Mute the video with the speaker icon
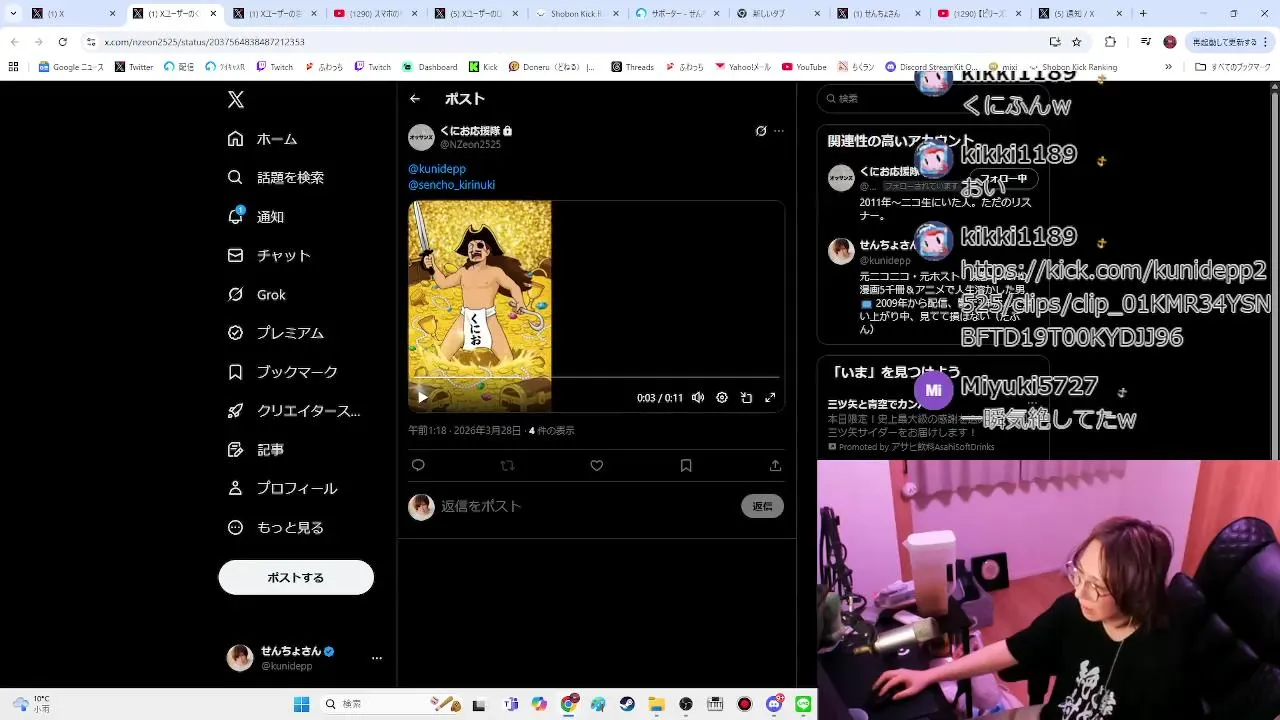The width and height of the screenshot is (1280, 720). 698,397
